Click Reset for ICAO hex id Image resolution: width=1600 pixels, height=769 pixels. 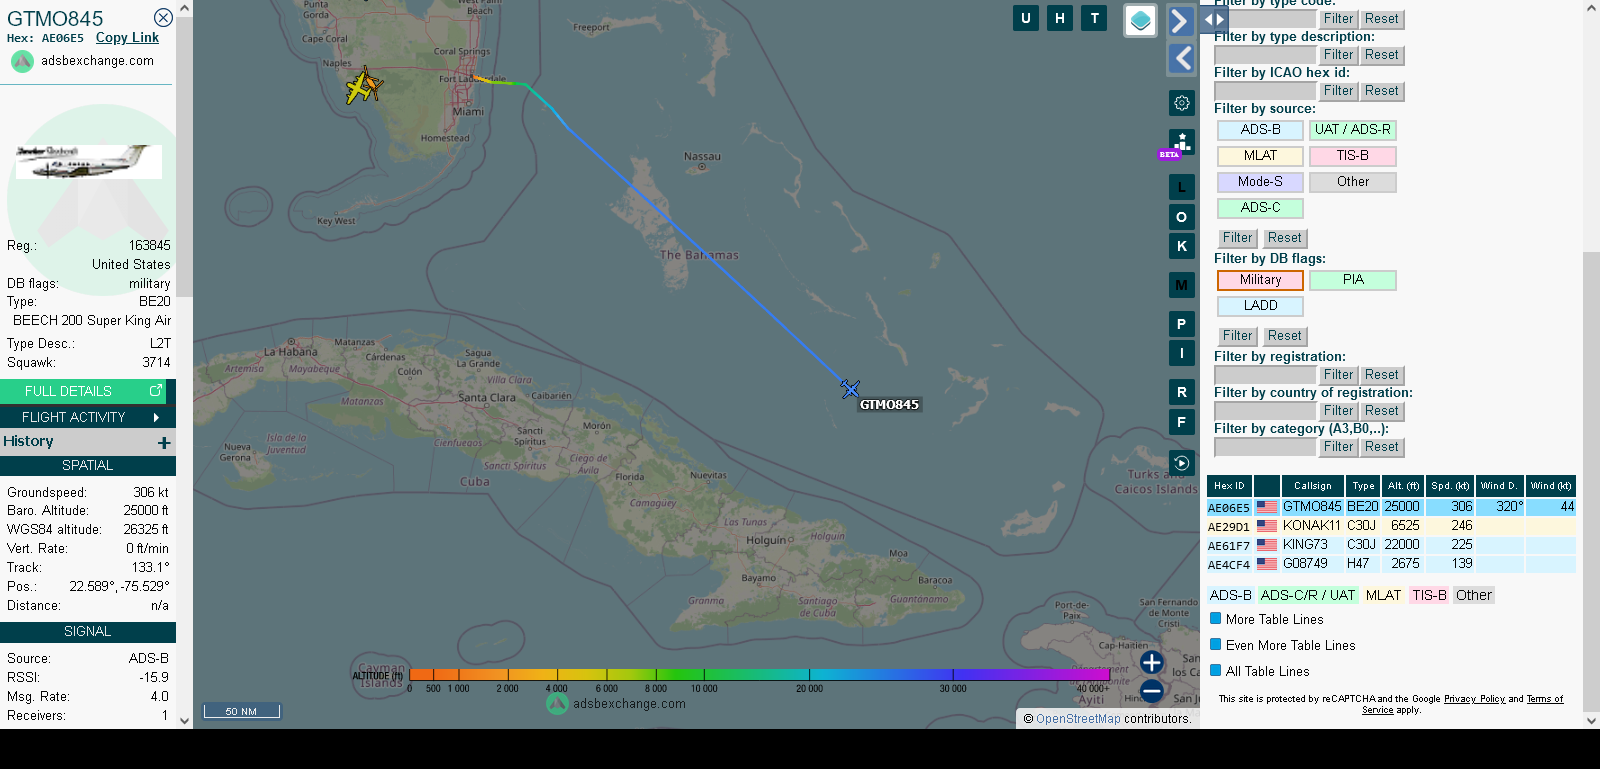pyautogui.click(x=1381, y=91)
